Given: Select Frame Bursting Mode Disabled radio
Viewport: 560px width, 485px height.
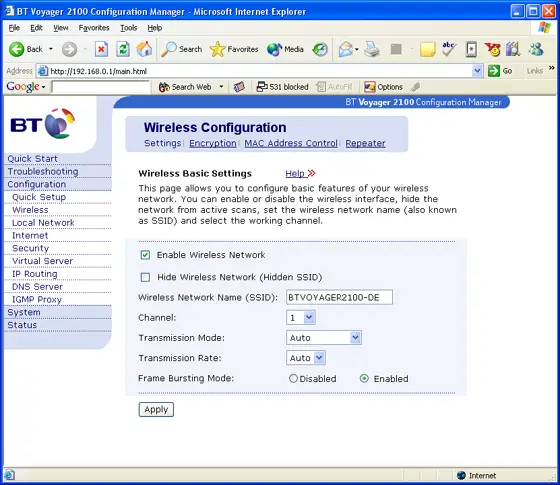Looking at the screenshot, I should (x=293, y=378).
